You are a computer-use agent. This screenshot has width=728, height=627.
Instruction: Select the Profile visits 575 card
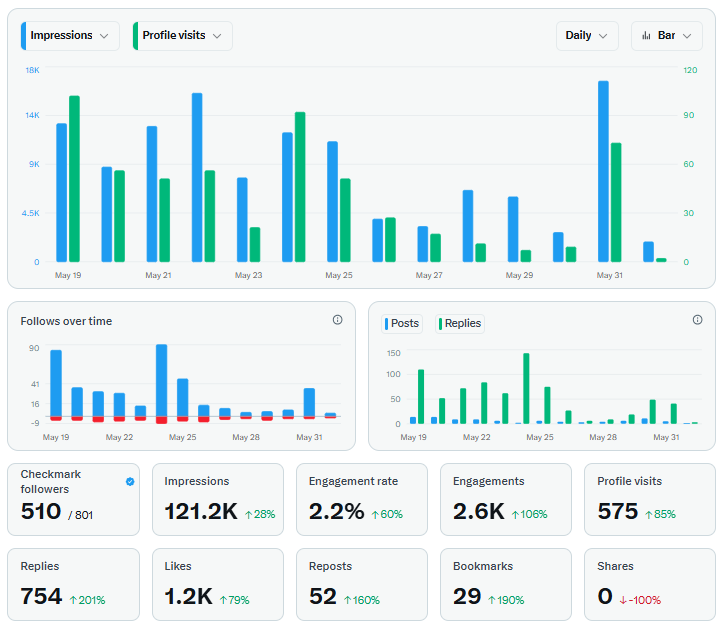pyautogui.click(x=650, y=499)
